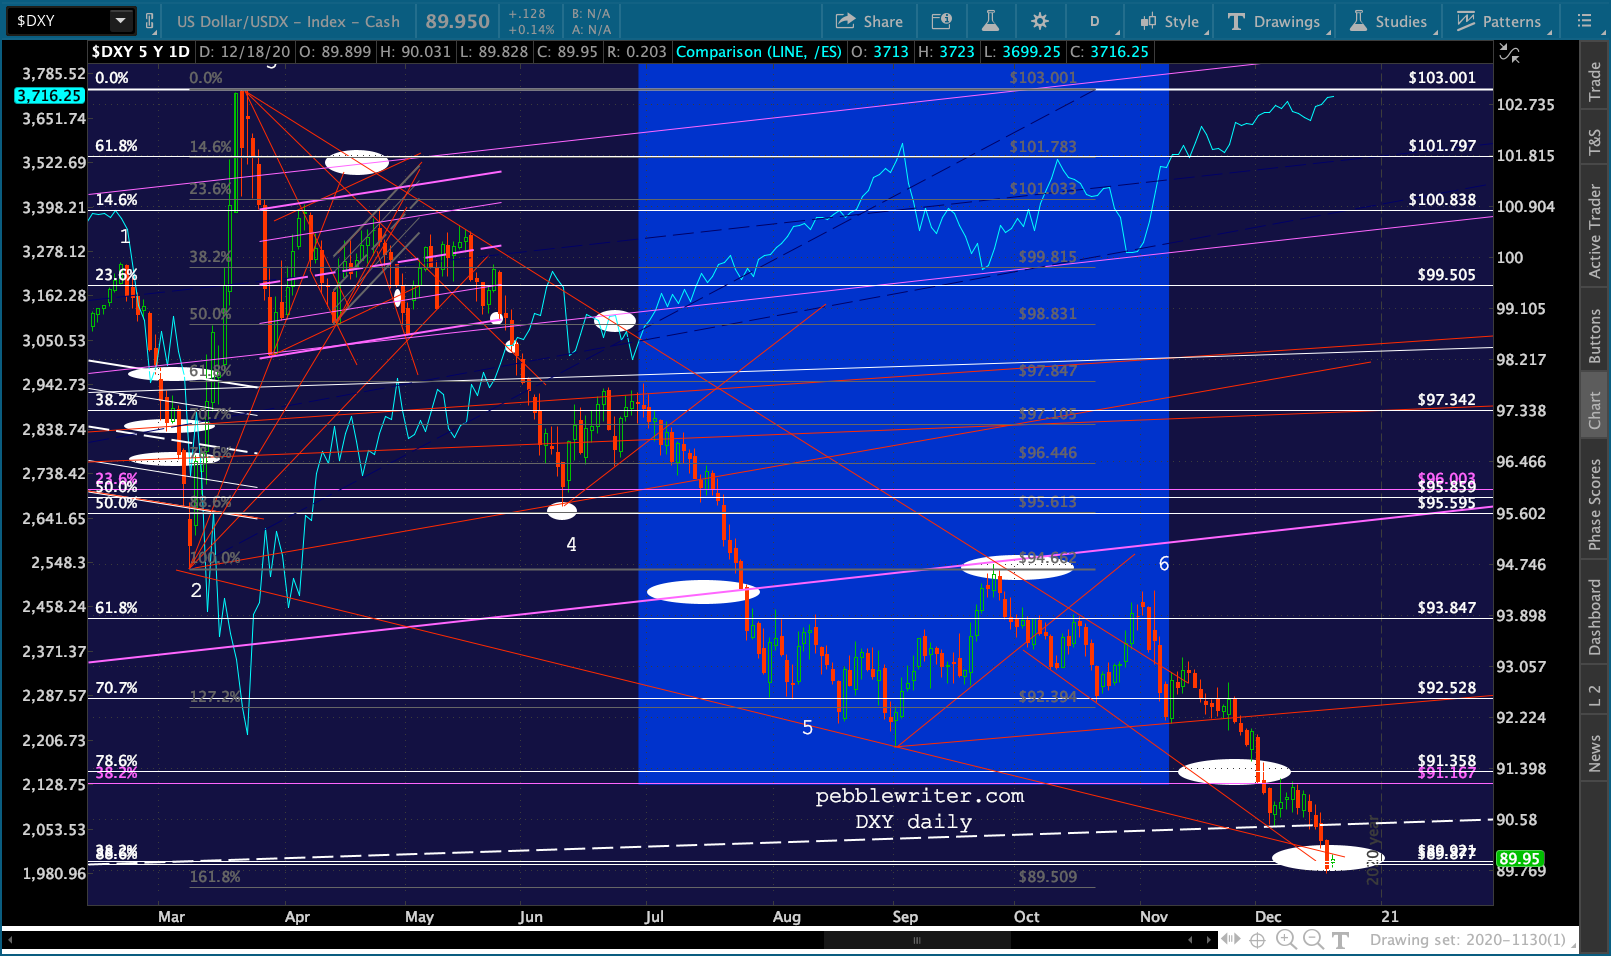Click the Dec label on the time axis
This screenshot has width=1611, height=956.
click(1268, 916)
